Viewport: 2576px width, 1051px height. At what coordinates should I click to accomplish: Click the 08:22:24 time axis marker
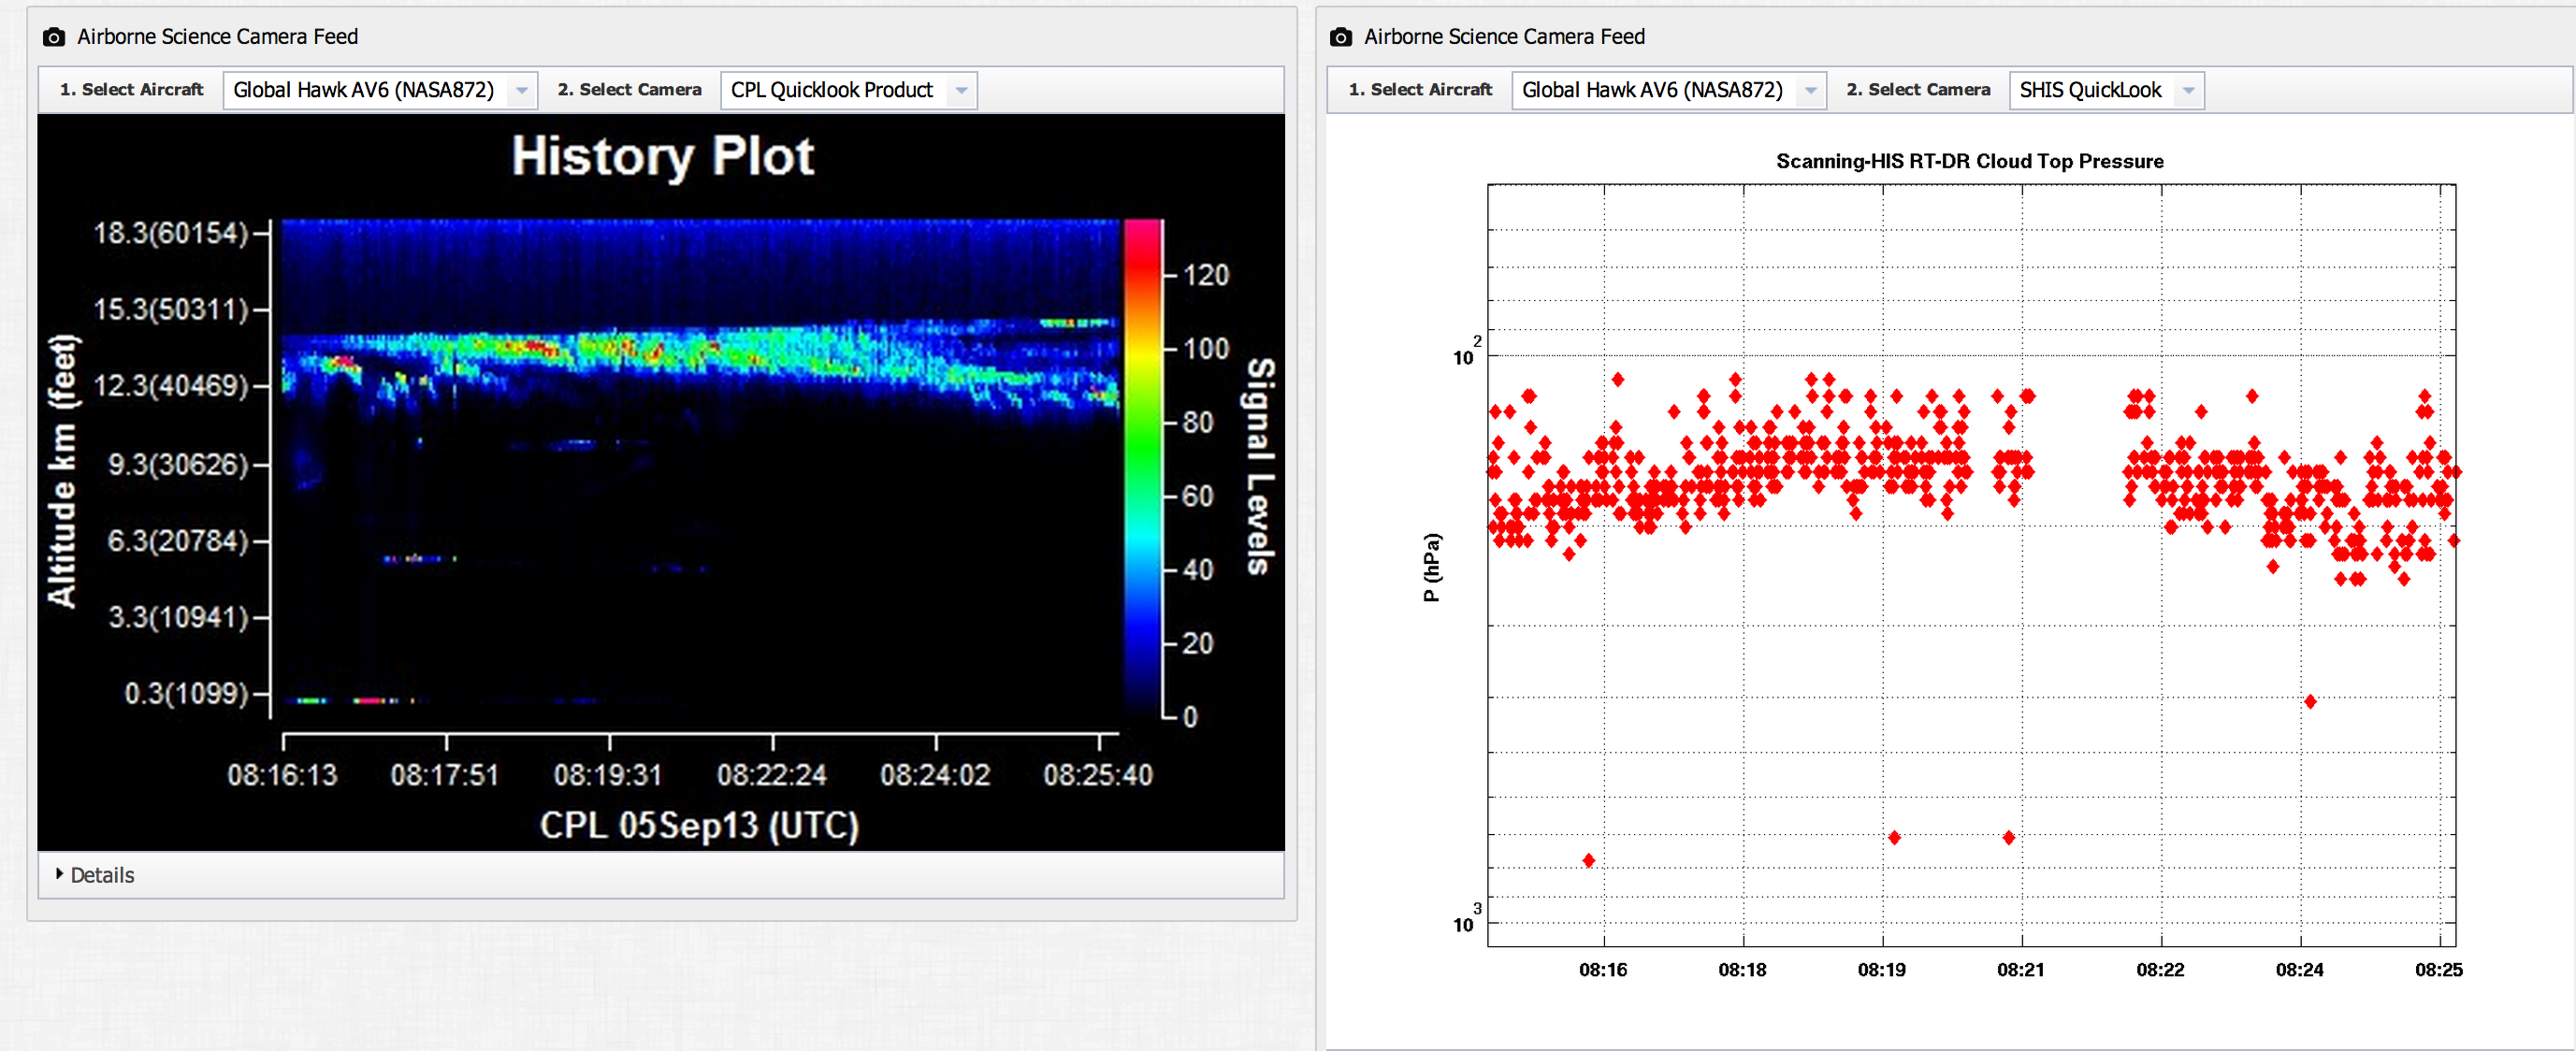point(771,775)
